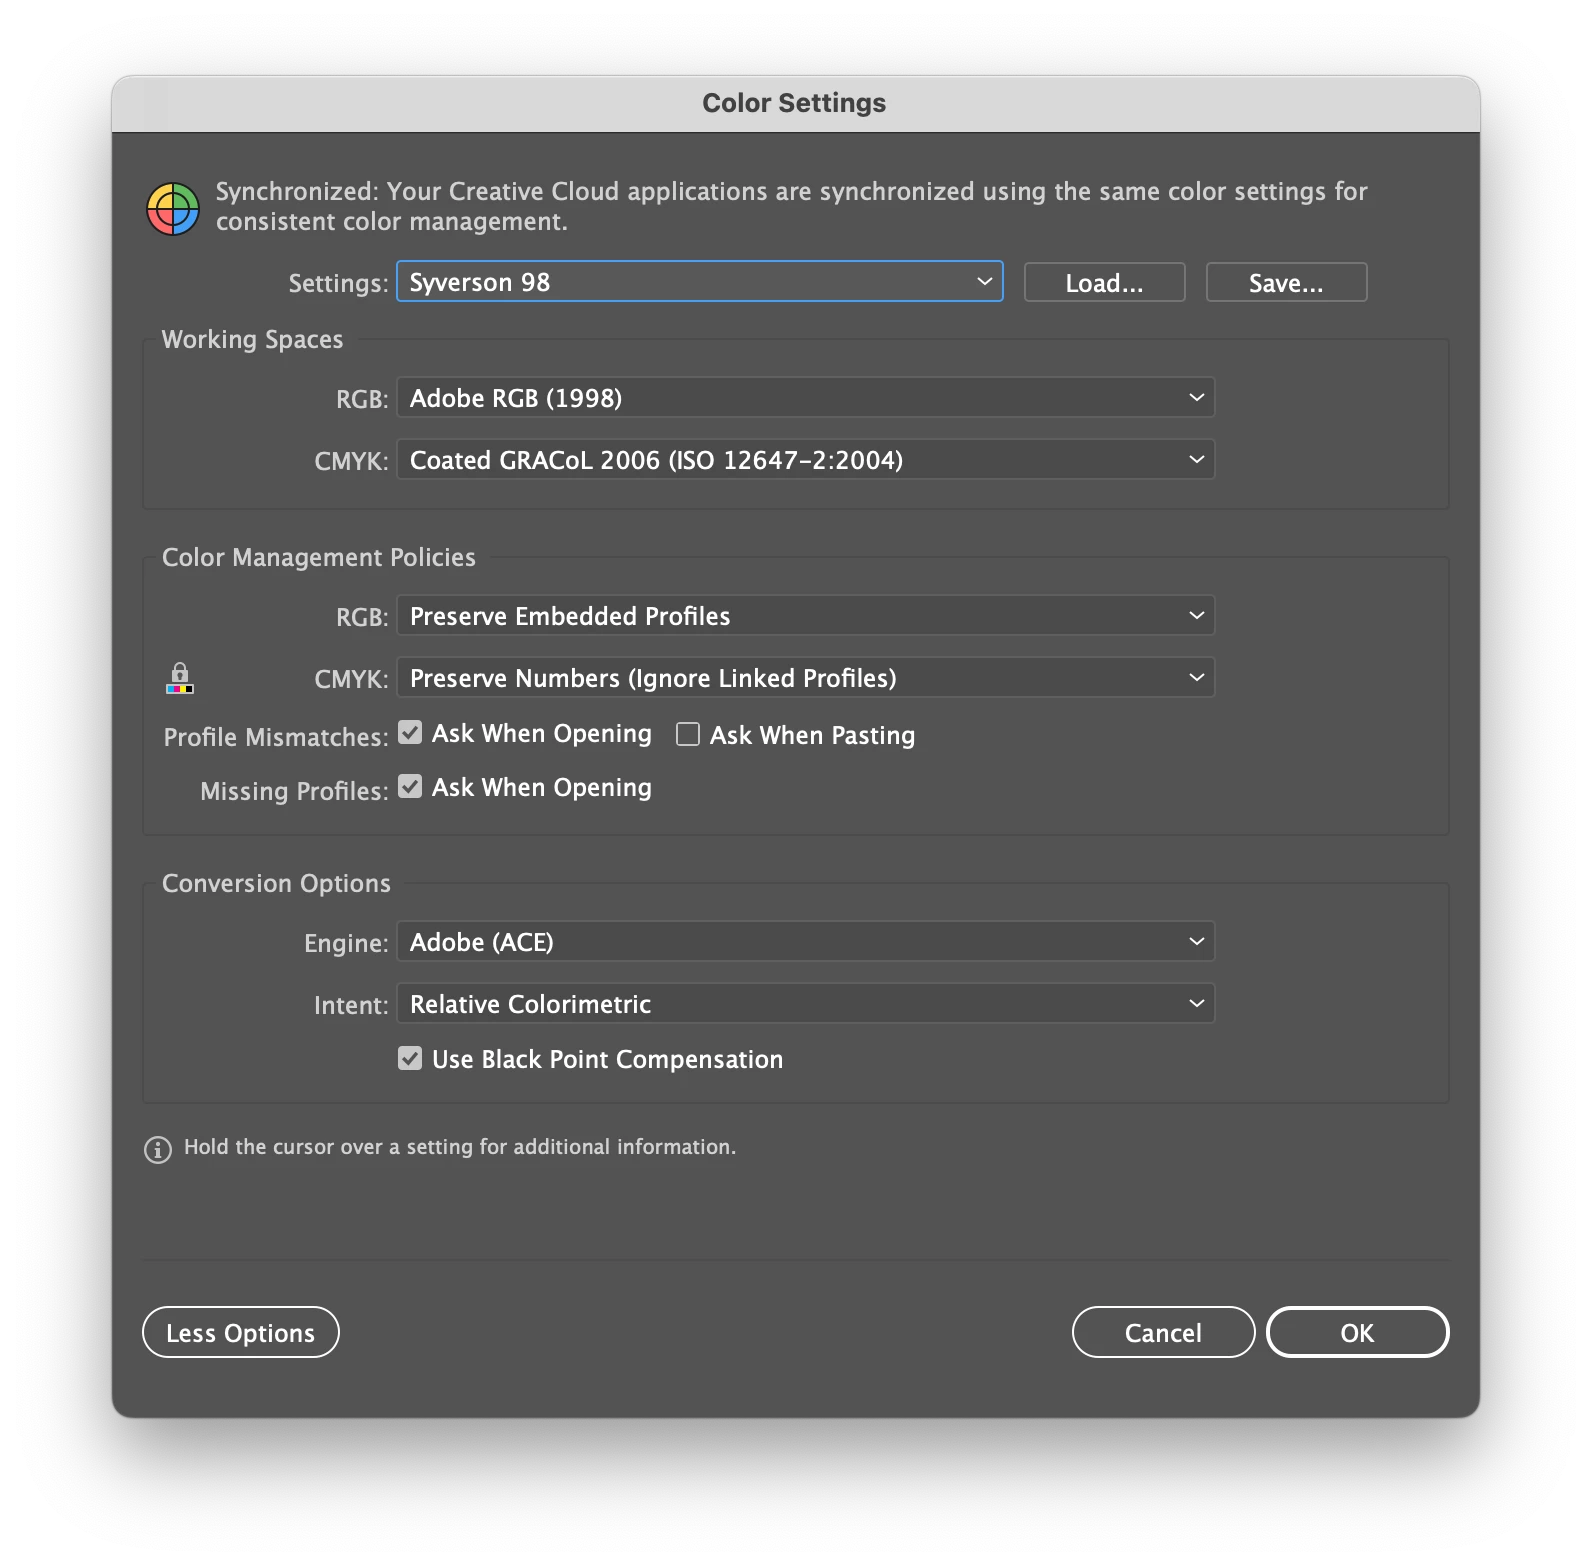Enable Ask When Pasting checkbox

688,734
